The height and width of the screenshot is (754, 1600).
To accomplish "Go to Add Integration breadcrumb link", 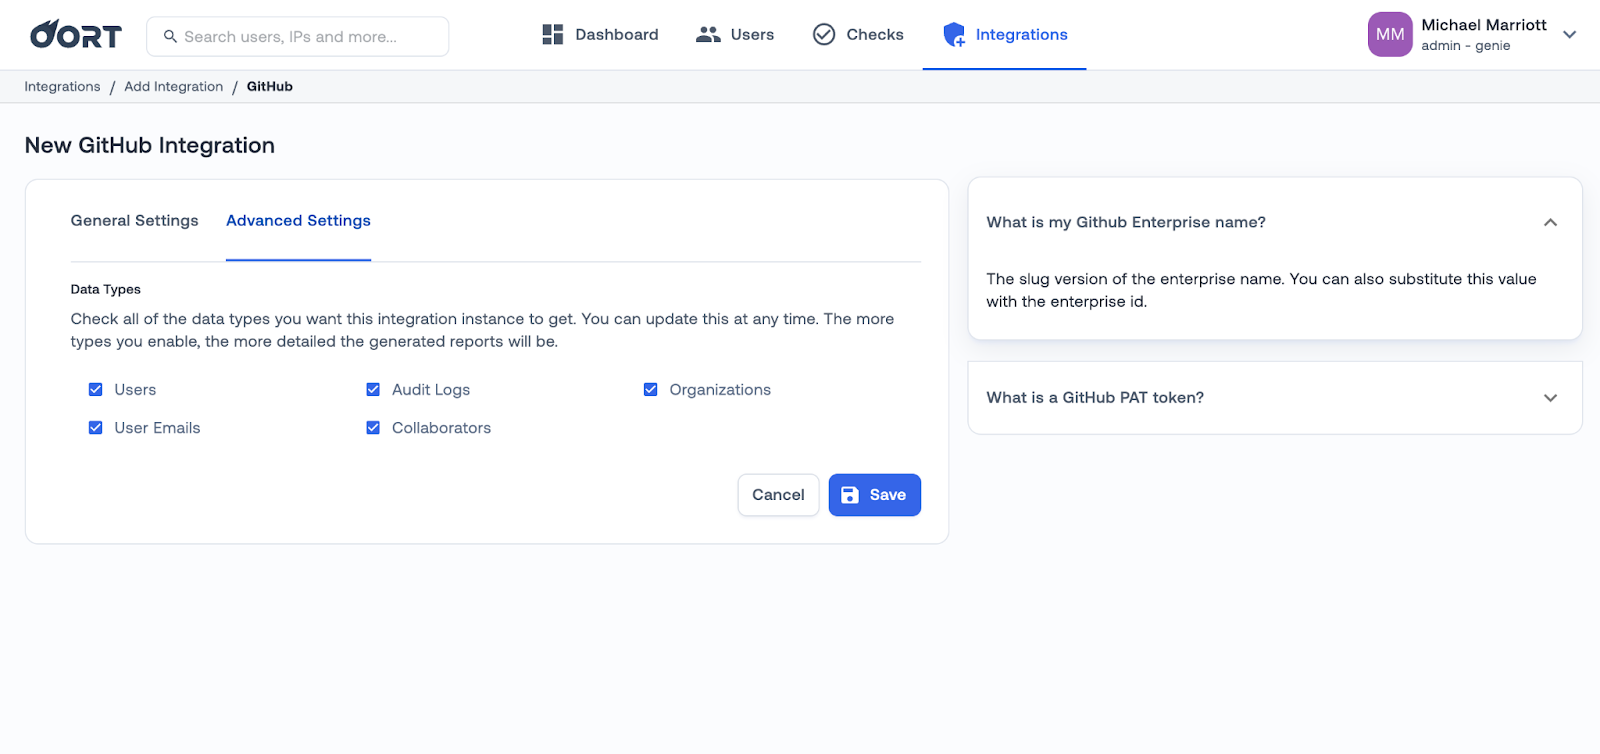I will [x=174, y=87].
